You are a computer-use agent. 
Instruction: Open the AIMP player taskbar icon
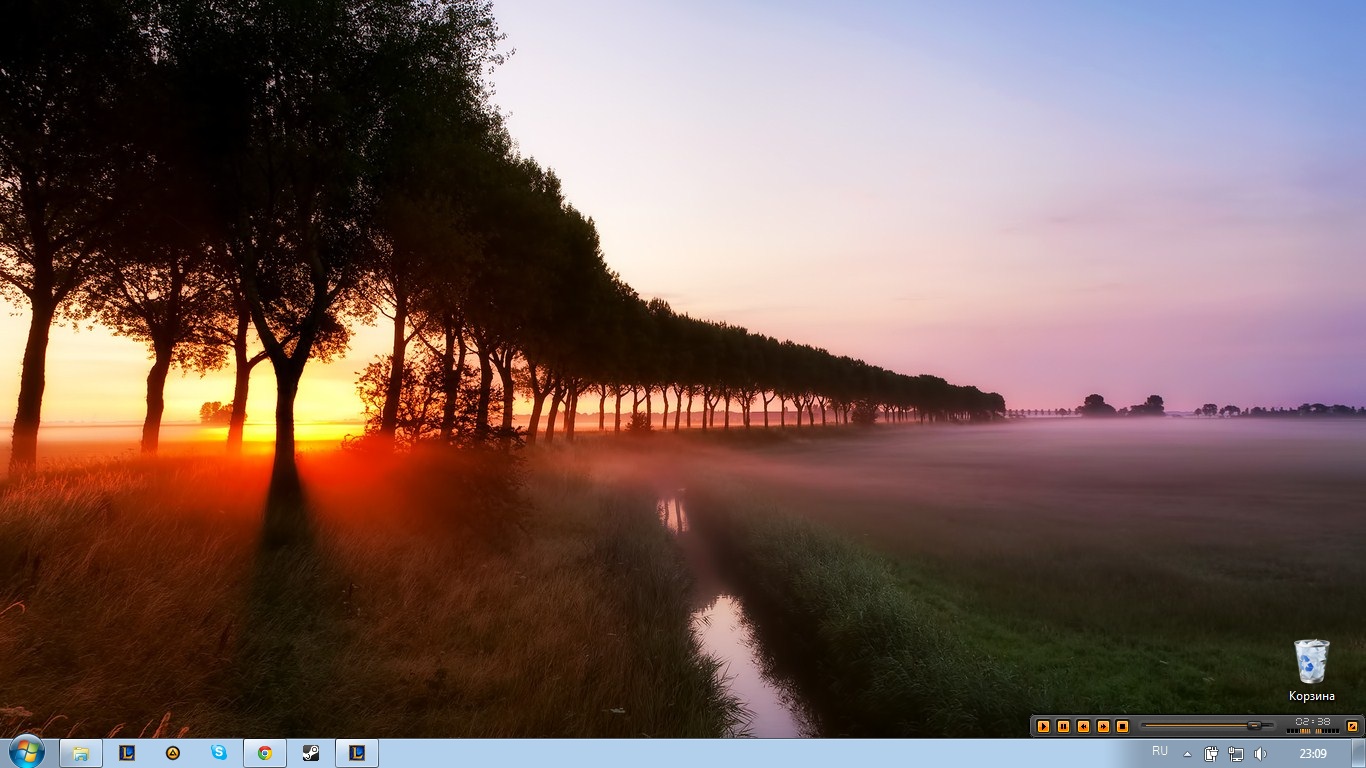tap(173, 753)
